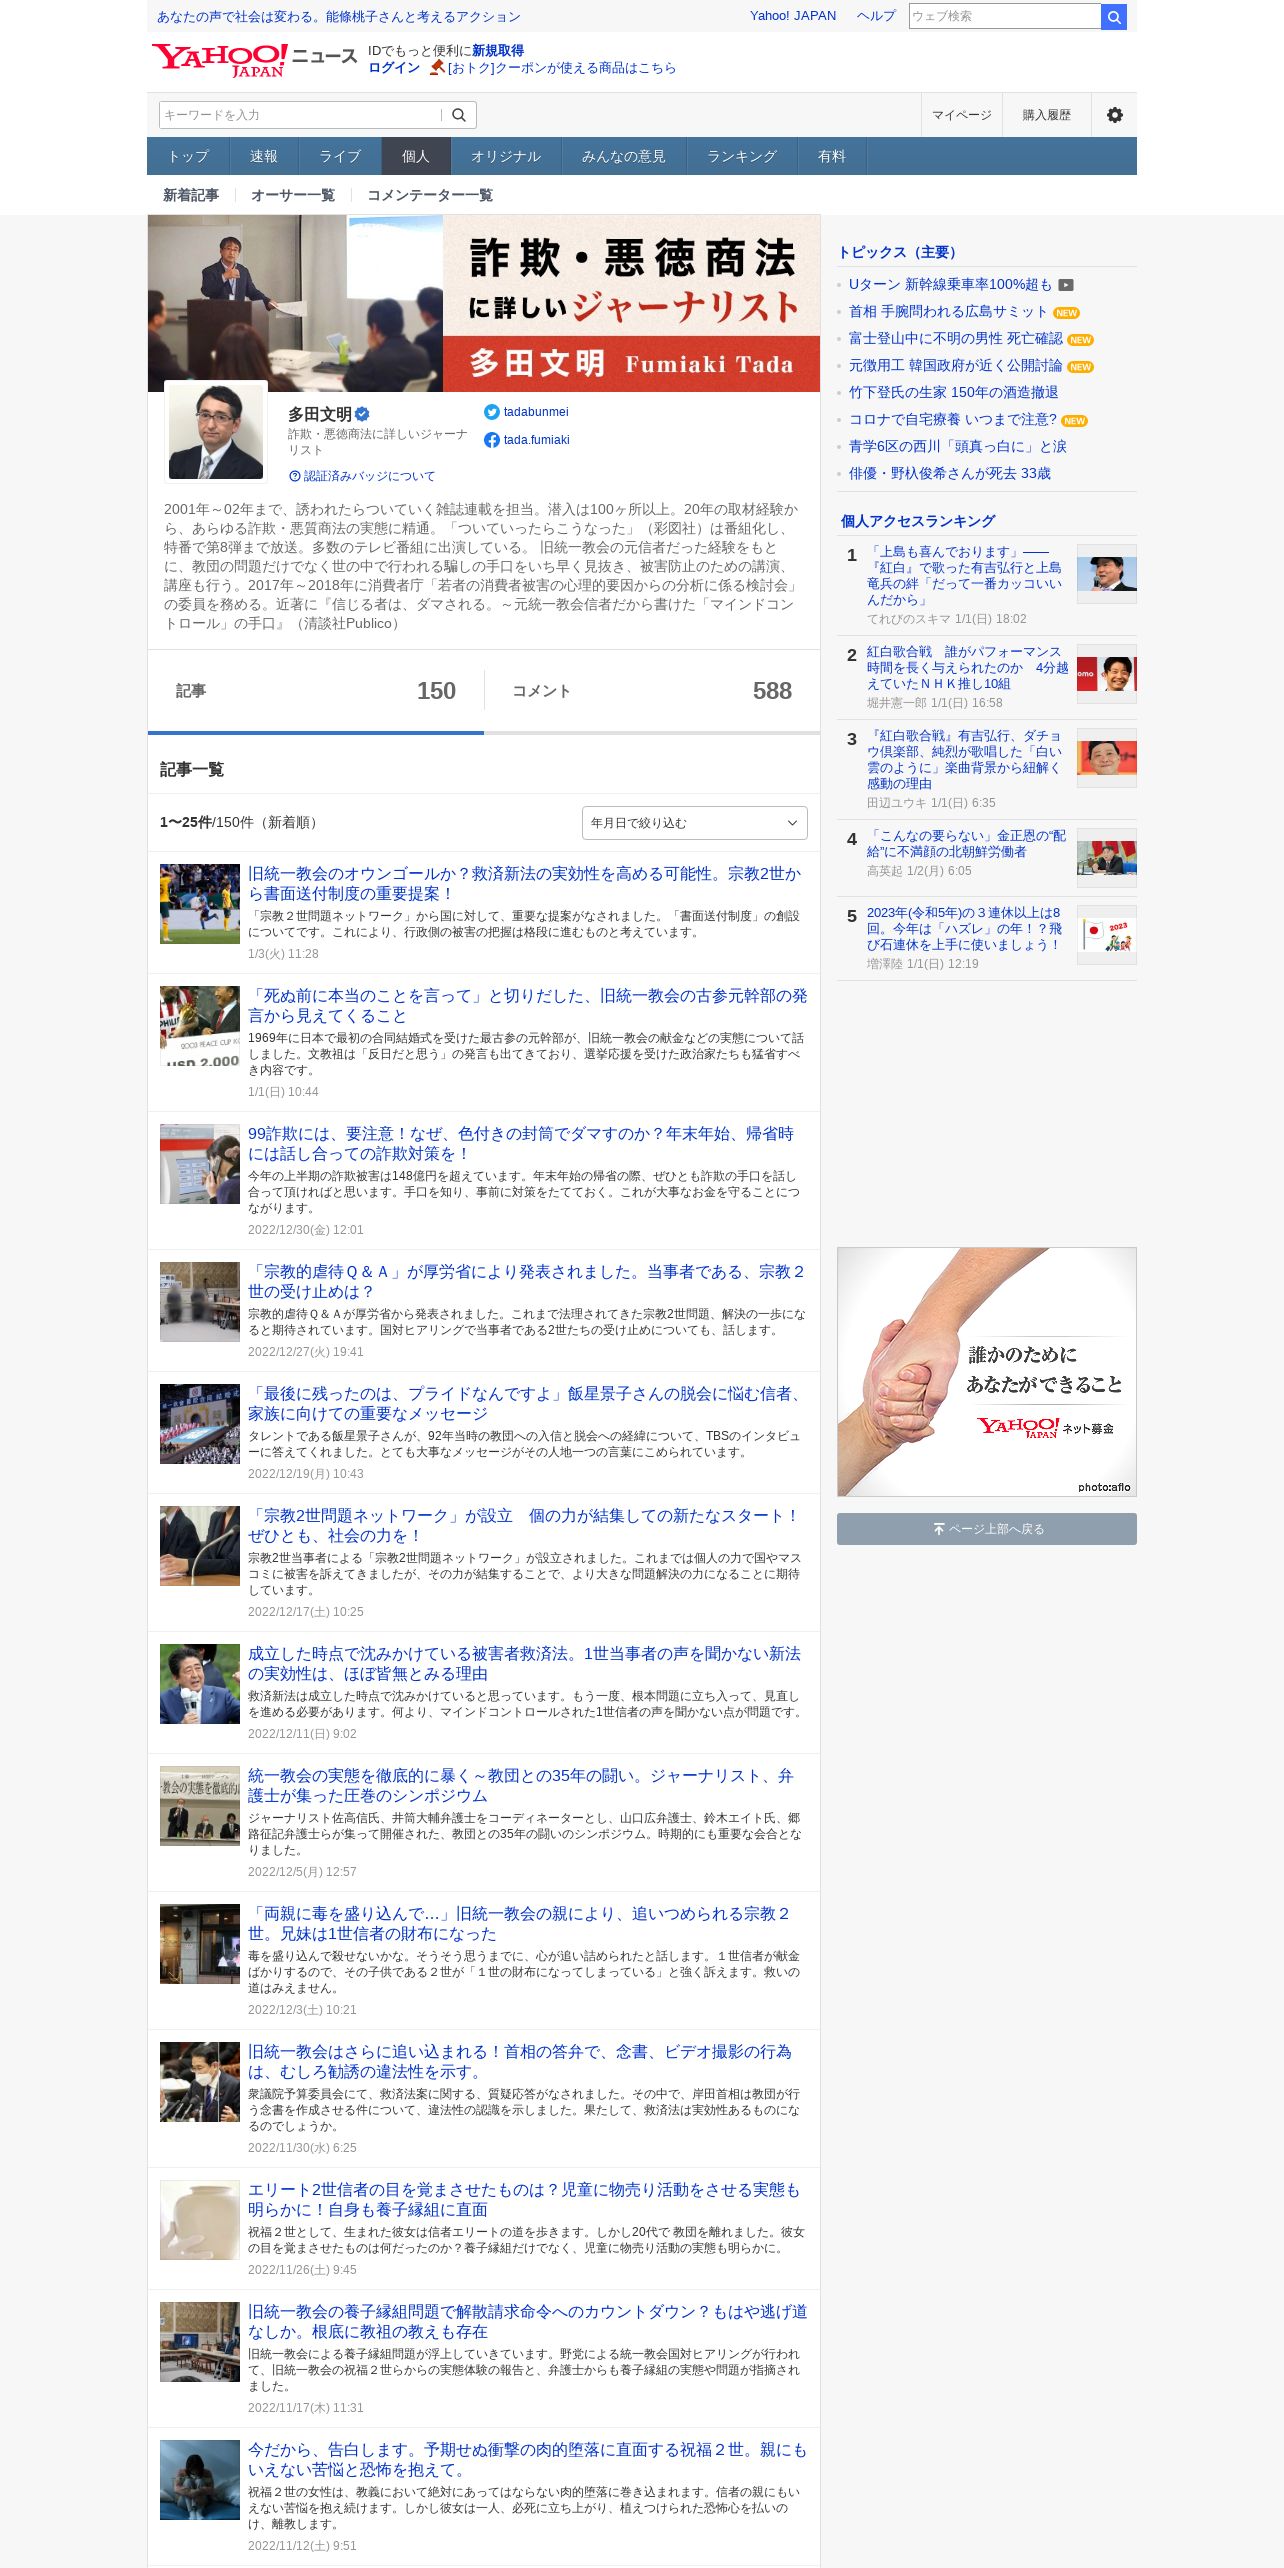Image resolution: width=1284 pixels, height=2568 pixels.
Task: Focus the キーワードを入力 search field
Action: tap(300, 115)
